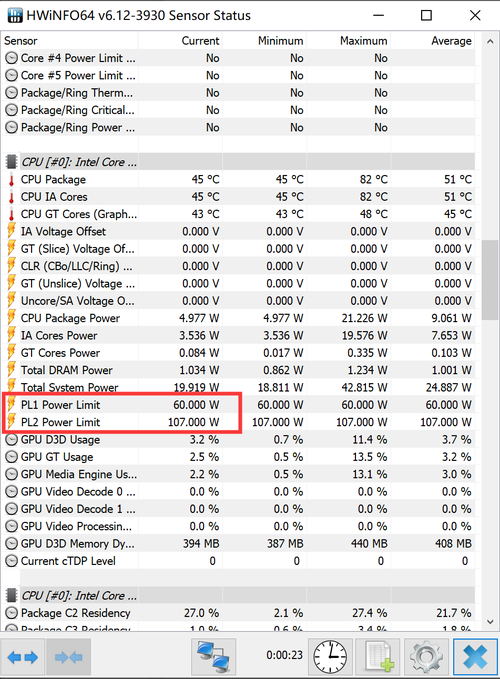Maximize the HWiNFO64 Sensor Status window
The image size is (500, 679).
tap(426, 16)
